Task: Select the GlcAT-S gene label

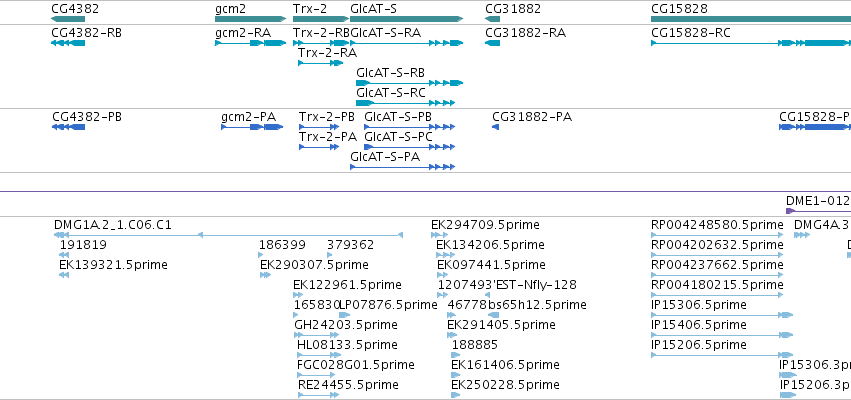Action: click(373, 9)
